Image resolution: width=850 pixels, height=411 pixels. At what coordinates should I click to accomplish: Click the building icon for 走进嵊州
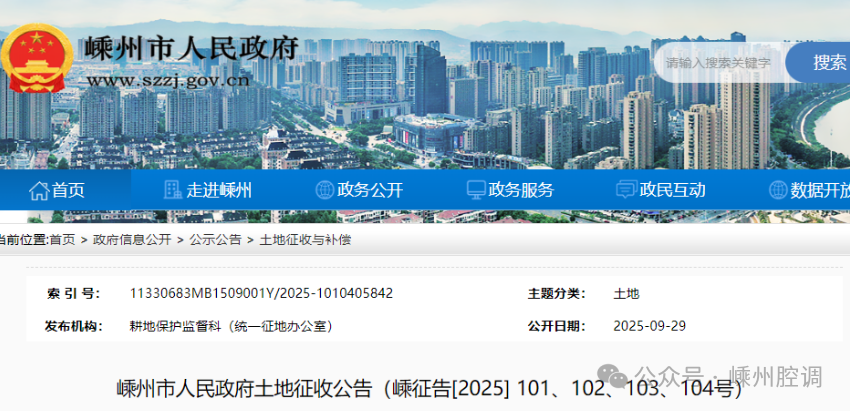point(173,190)
